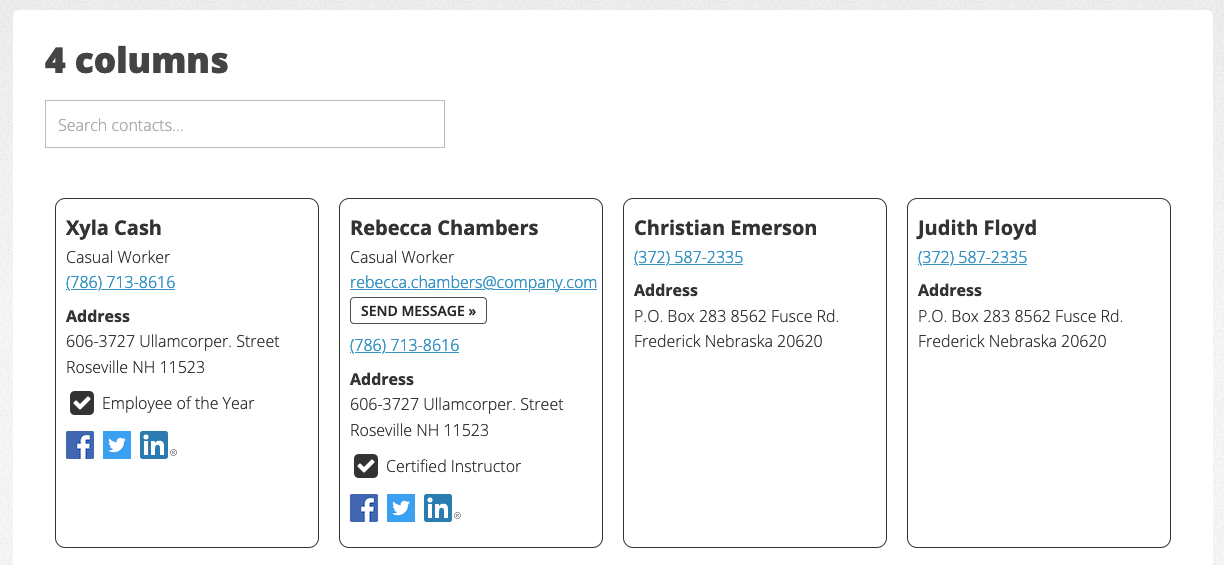Open rebecca.chambers@company.com email link
This screenshot has width=1224, height=565.
(473, 283)
